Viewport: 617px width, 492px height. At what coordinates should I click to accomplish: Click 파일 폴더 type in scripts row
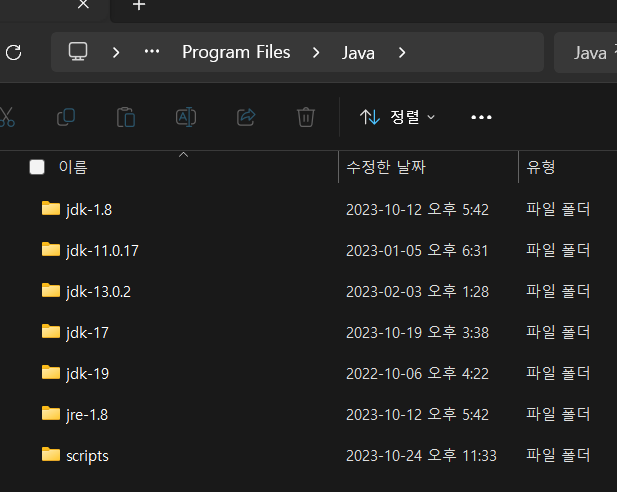click(558, 455)
